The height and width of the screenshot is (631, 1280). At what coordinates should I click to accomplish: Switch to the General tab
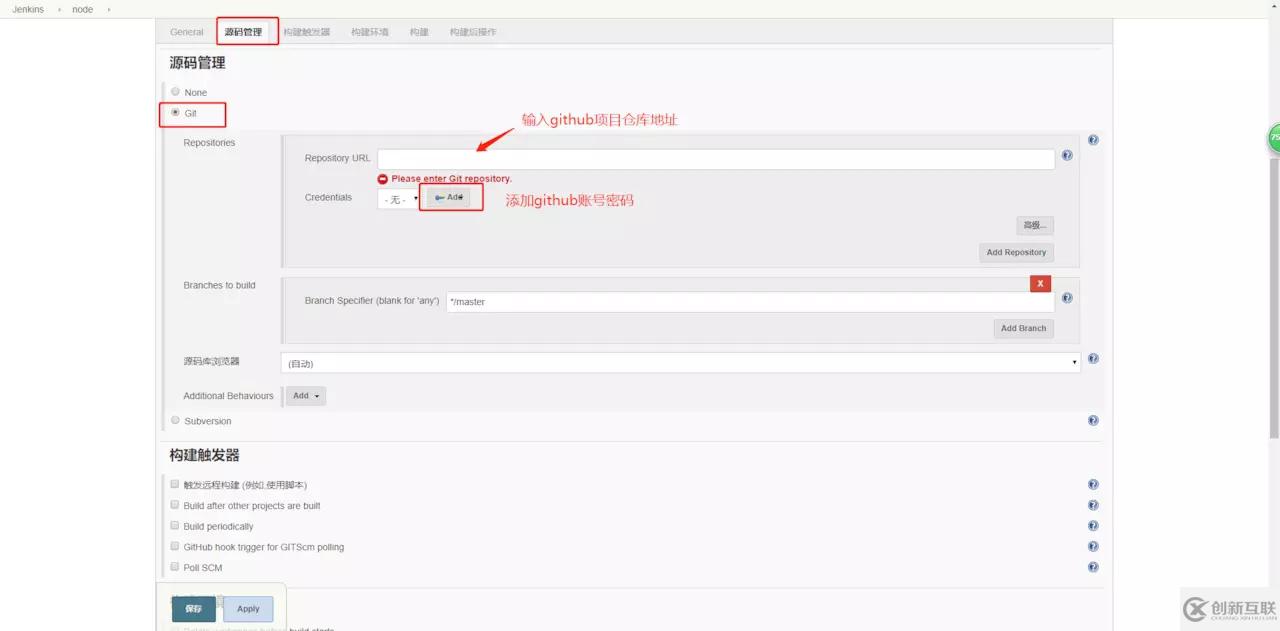[187, 32]
